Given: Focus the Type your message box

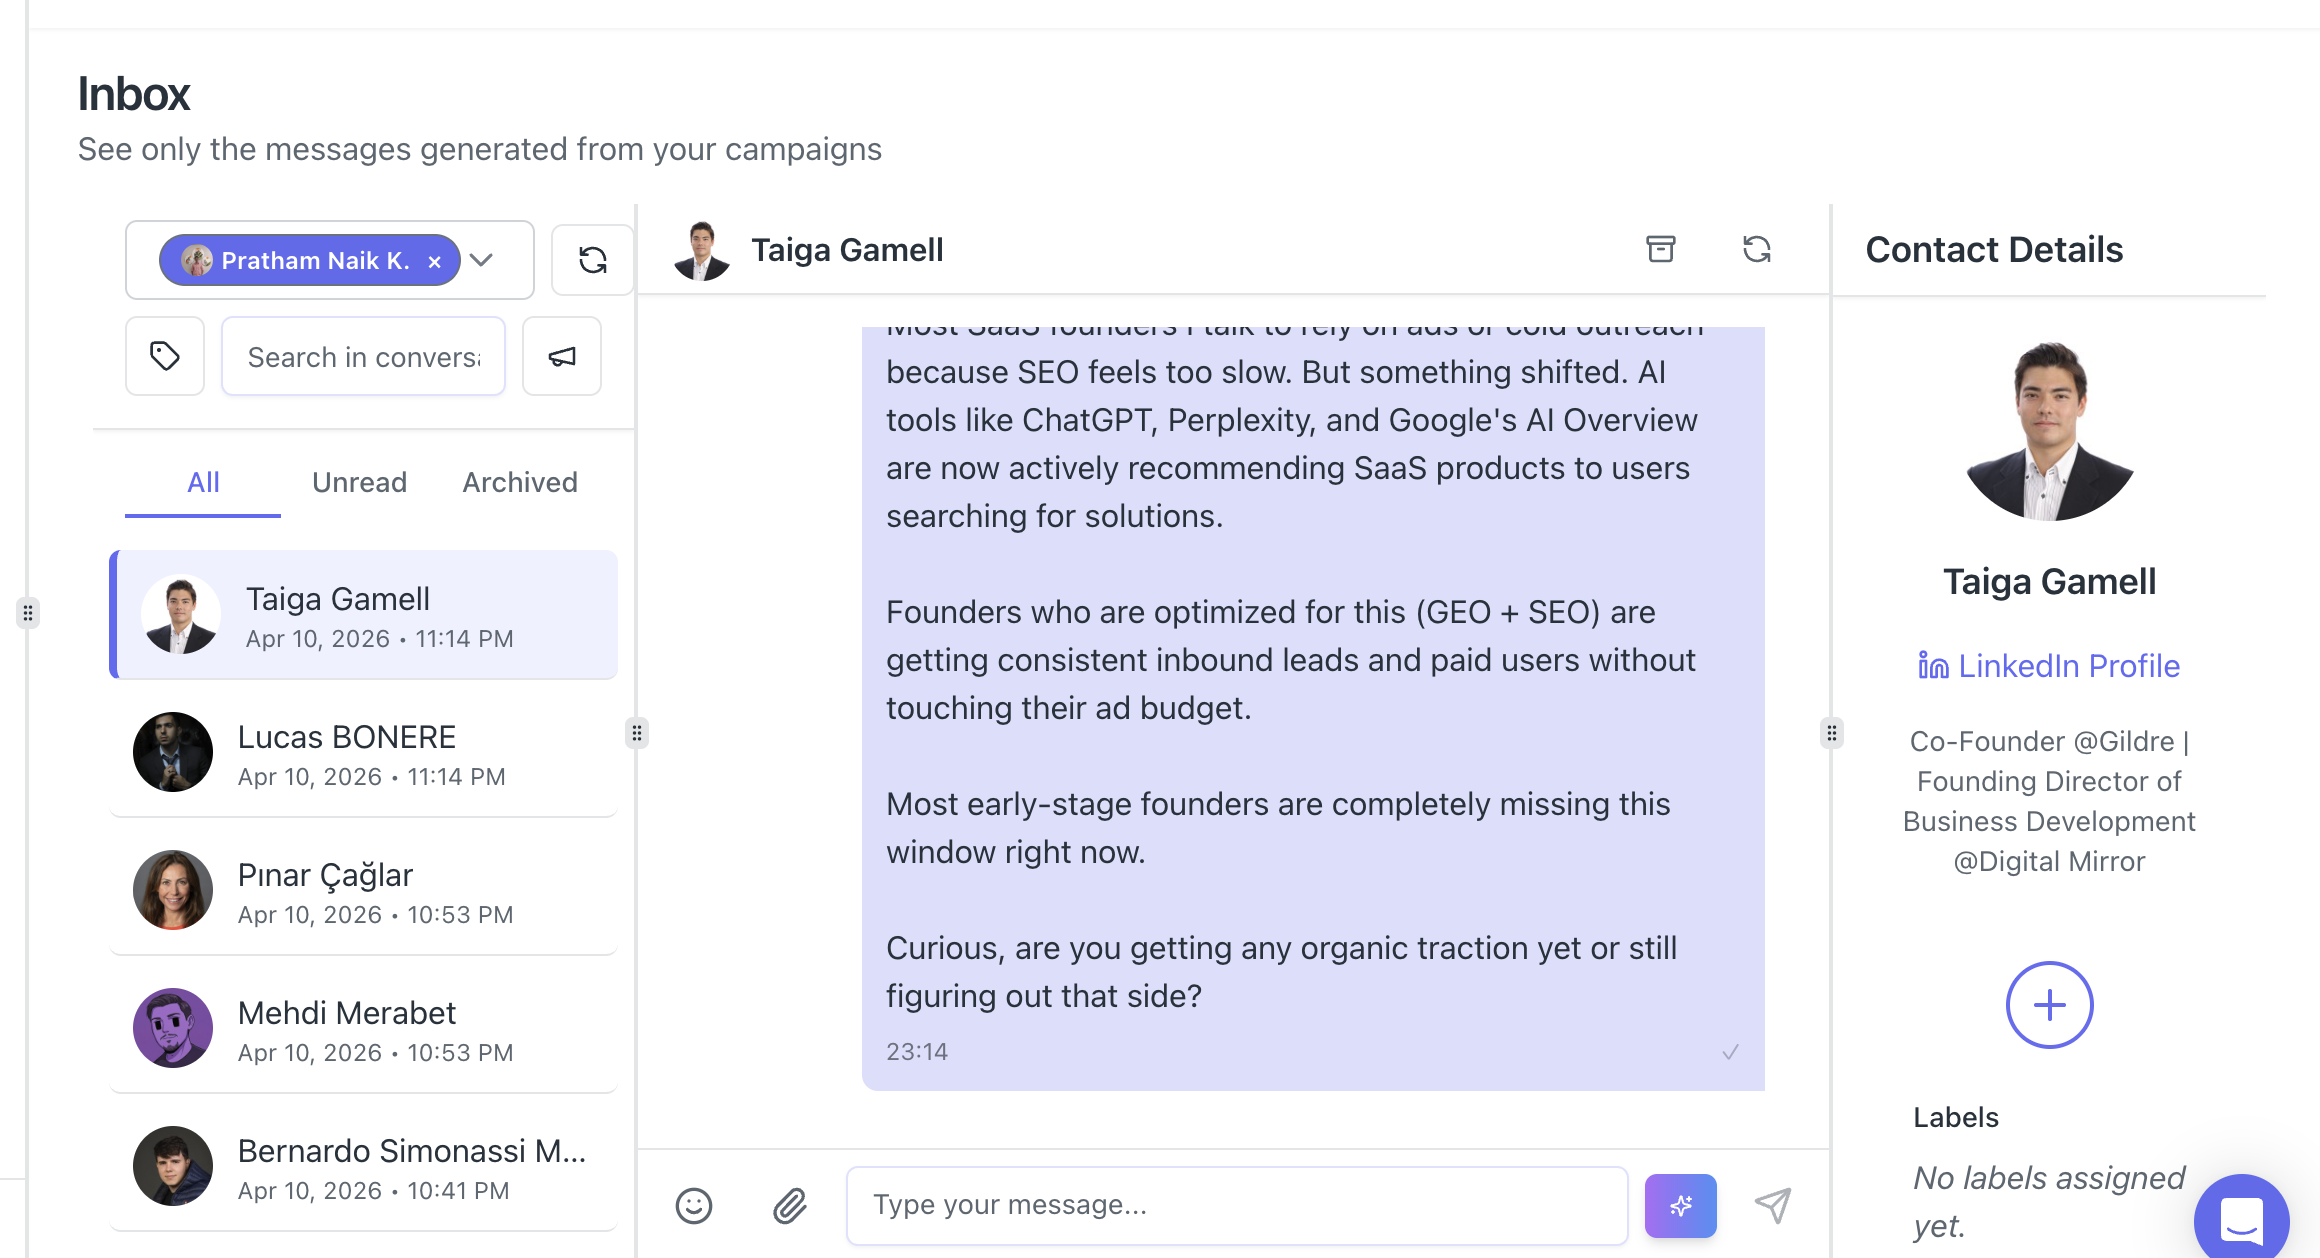Looking at the screenshot, I should coord(1237,1205).
